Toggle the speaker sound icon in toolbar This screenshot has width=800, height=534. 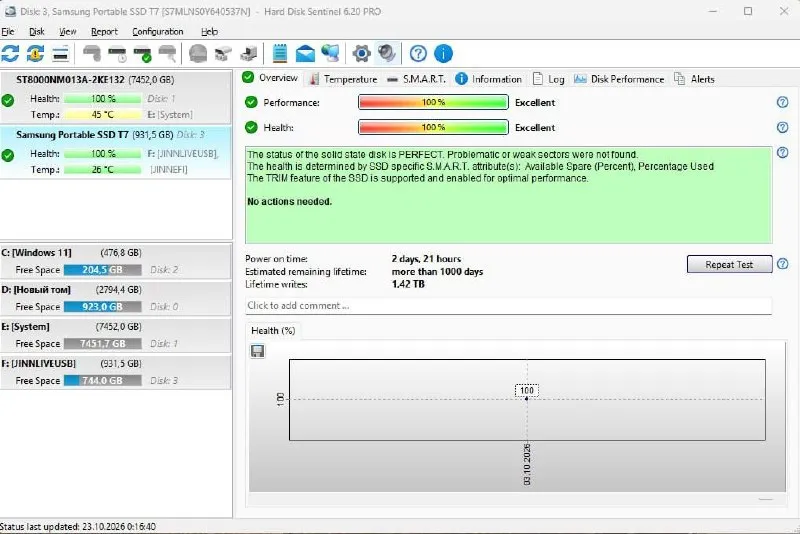(x=387, y=54)
